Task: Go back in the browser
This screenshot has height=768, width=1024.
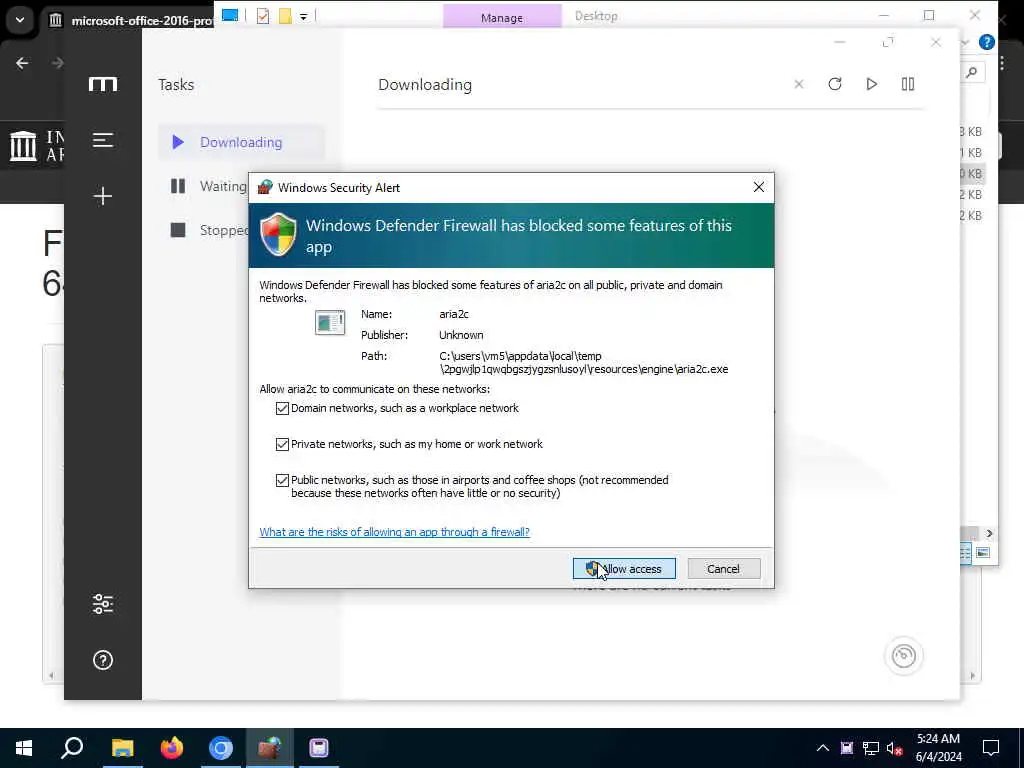Action: click(22, 63)
